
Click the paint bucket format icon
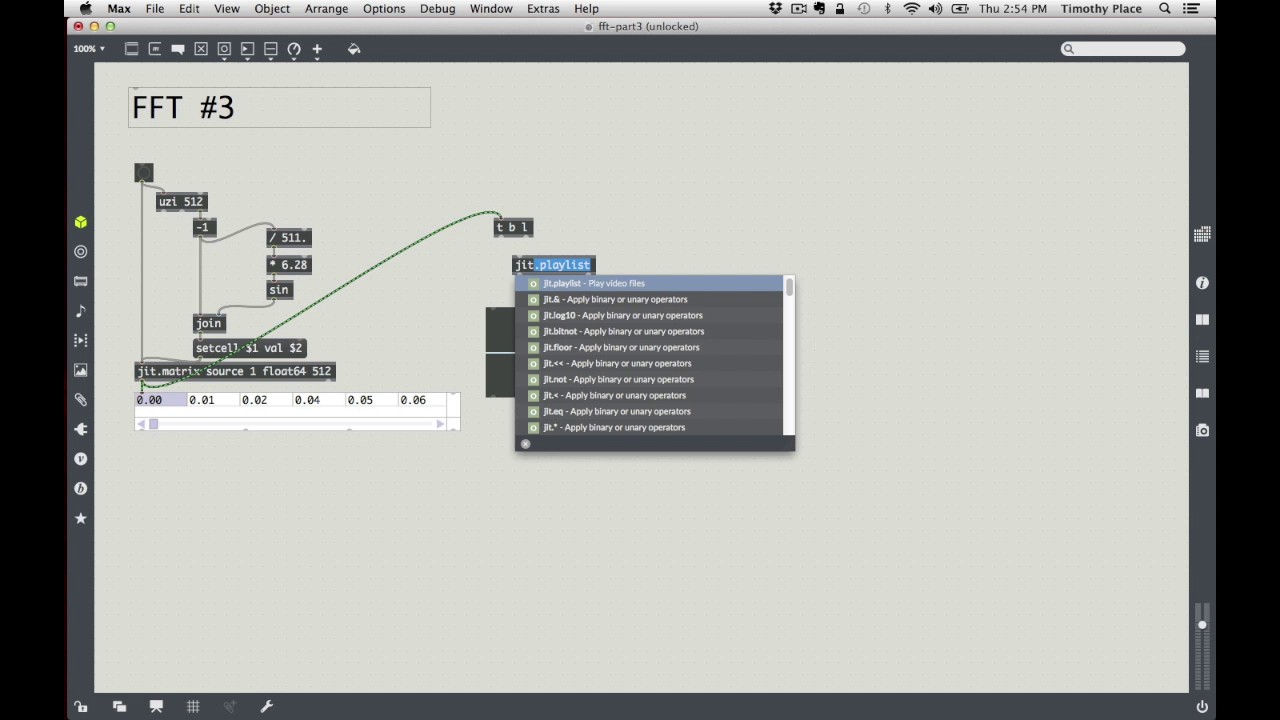tap(353, 48)
